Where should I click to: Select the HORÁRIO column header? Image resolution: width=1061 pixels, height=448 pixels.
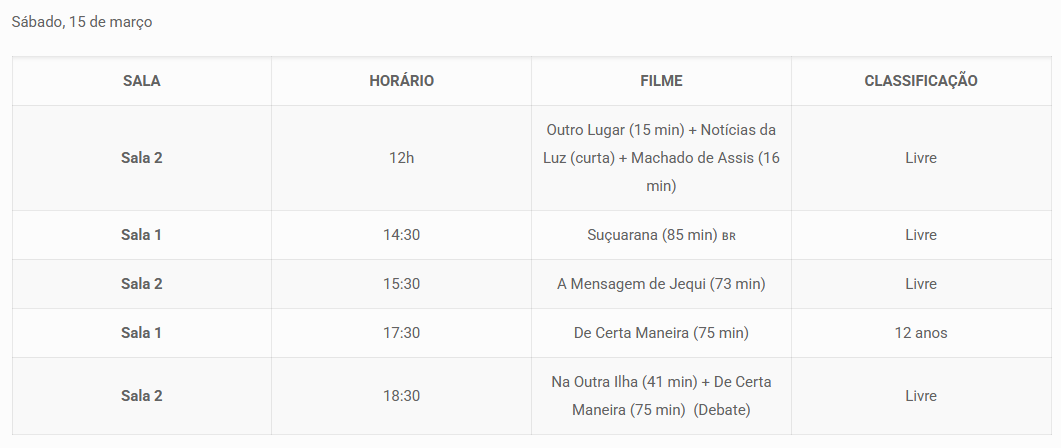click(x=401, y=81)
